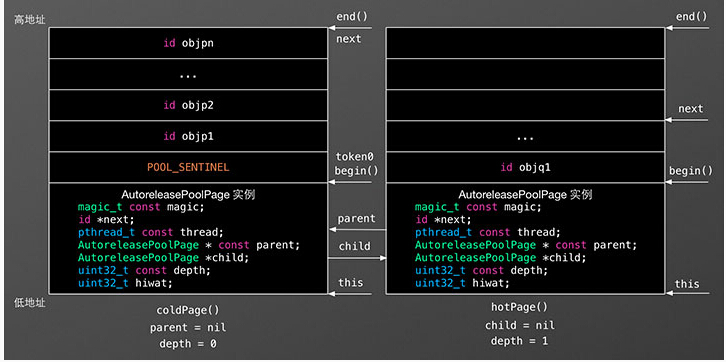Select the 'id objp1' cell

[188, 136]
